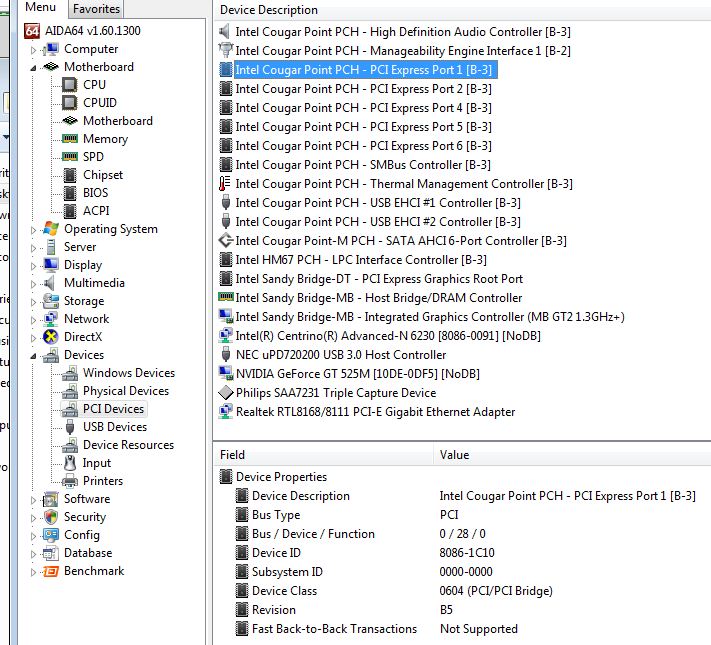This screenshot has height=645, width=711.
Task: Click the CPUID chip icon
Action: click(x=69, y=103)
